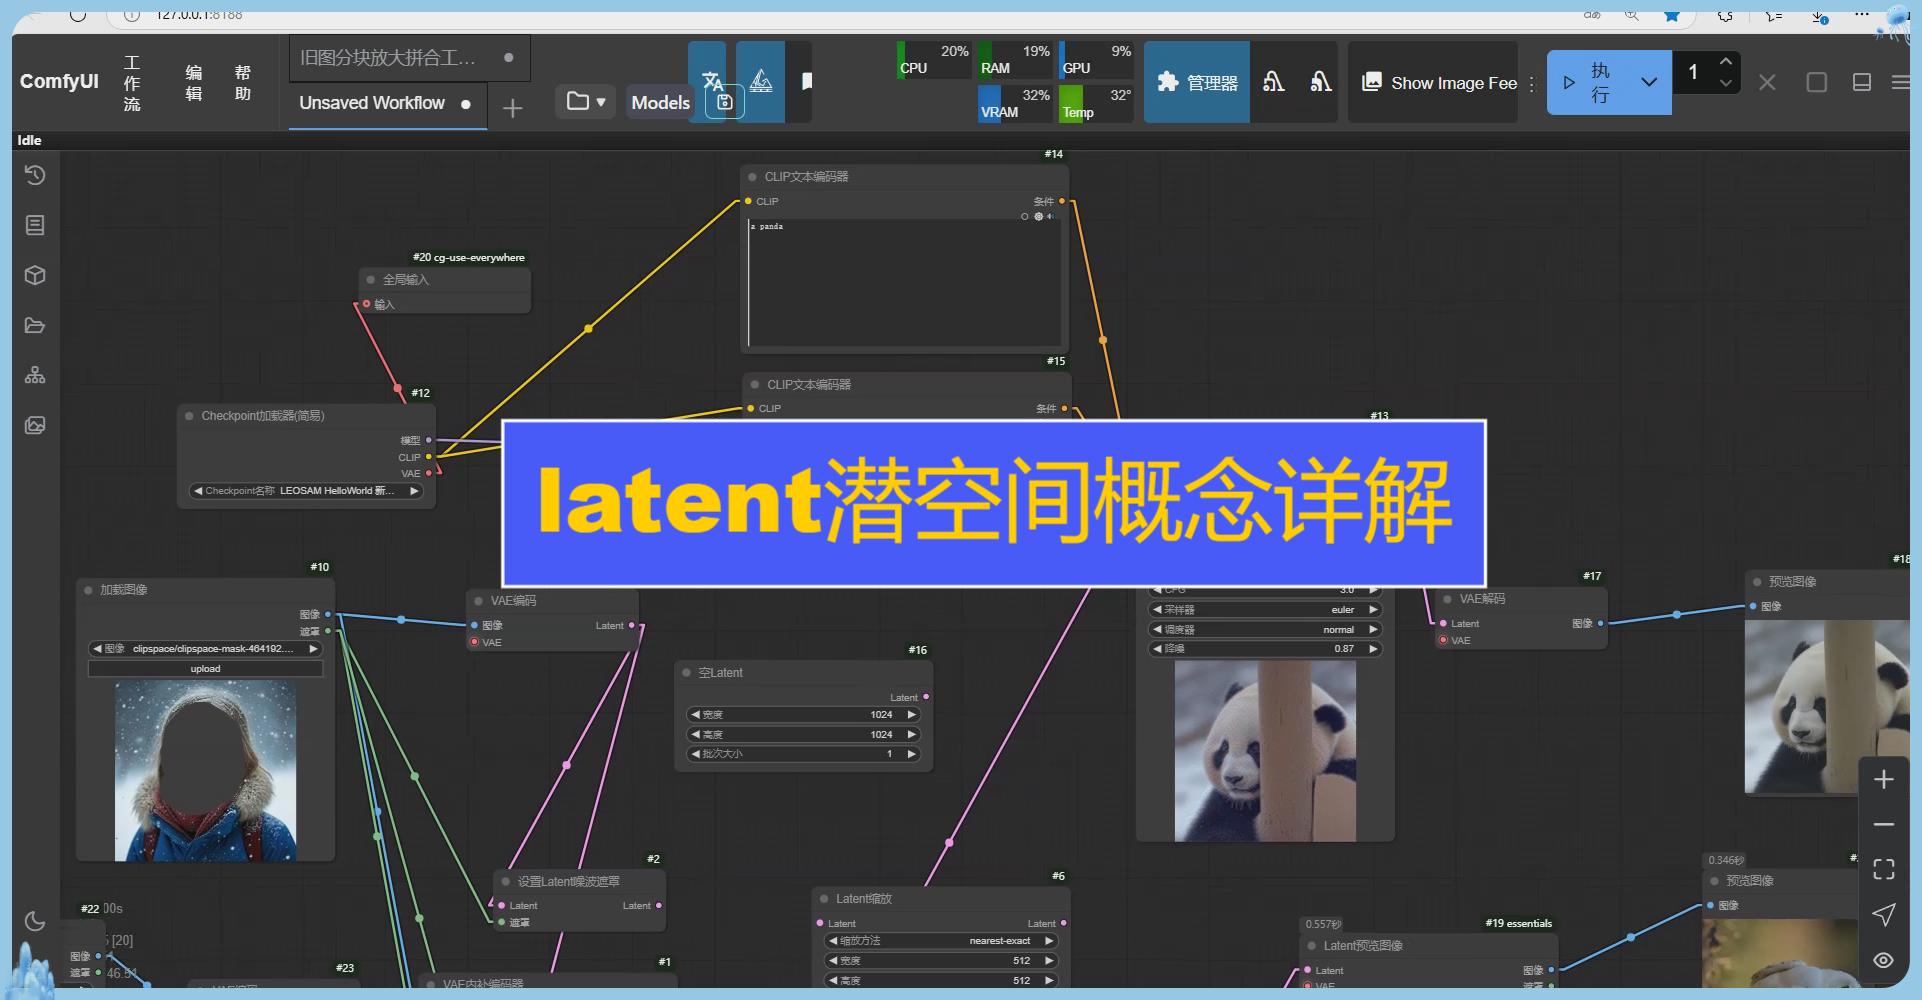Toggle the bottom panel icon
The image size is (1922, 1000).
click(x=1861, y=83)
